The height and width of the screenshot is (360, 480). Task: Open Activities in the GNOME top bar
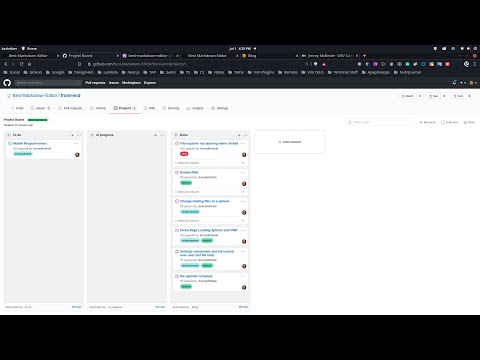pos(9,49)
